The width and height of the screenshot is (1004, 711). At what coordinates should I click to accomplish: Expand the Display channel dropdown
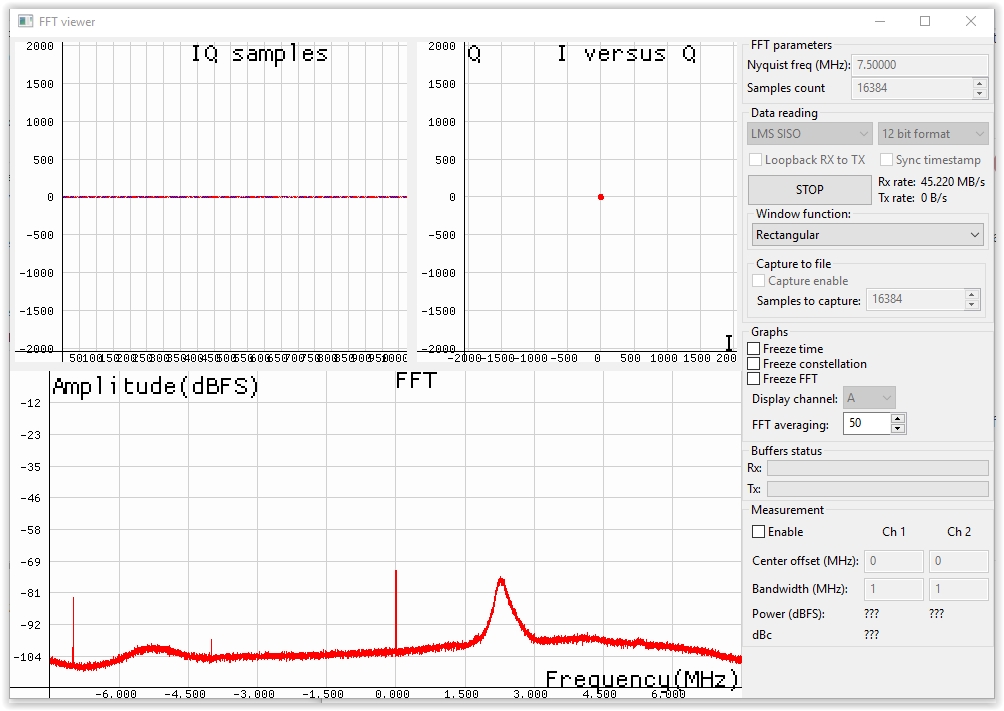pyautogui.click(x=869, y=398)
